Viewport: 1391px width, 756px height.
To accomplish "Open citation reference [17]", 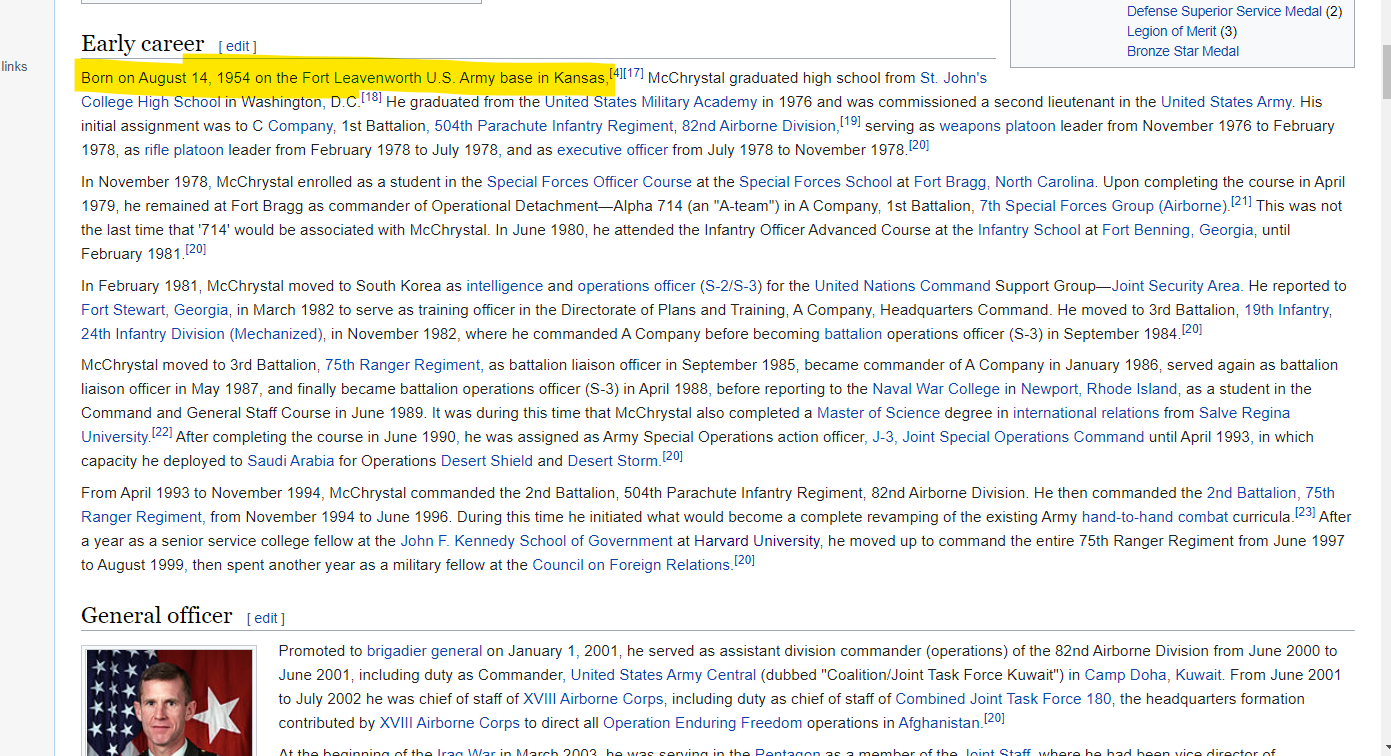I will [633, 73].
